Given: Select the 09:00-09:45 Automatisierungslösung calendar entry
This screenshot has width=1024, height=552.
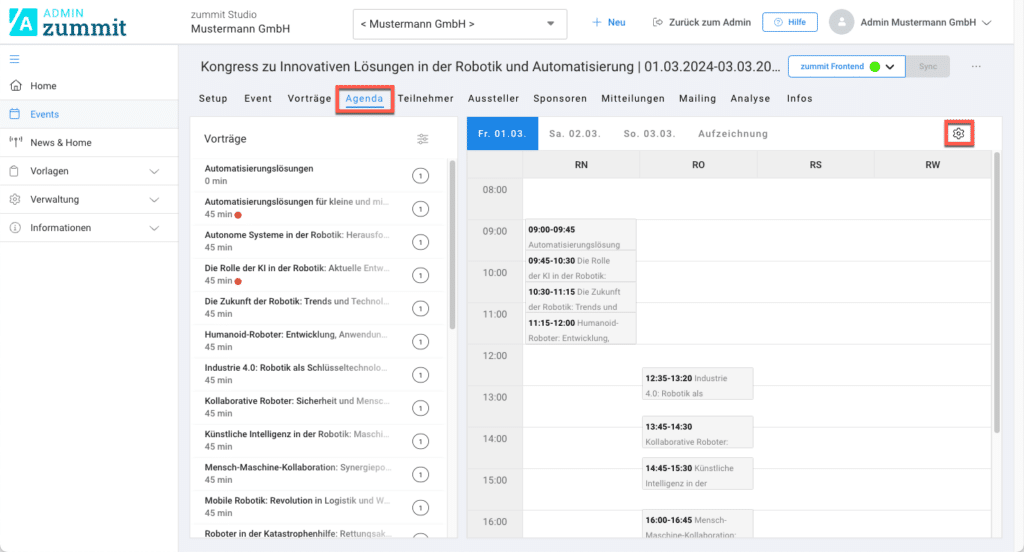Looking at the screenshot, I should (580, 236).
